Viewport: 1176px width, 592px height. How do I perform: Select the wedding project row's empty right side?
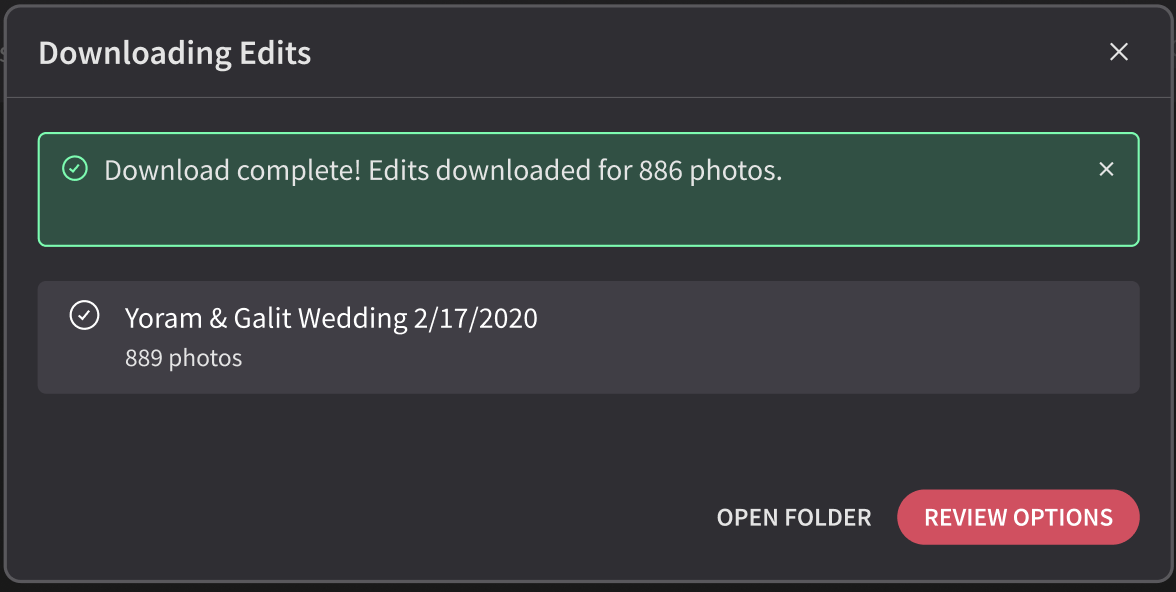click(x=862, y=338)
